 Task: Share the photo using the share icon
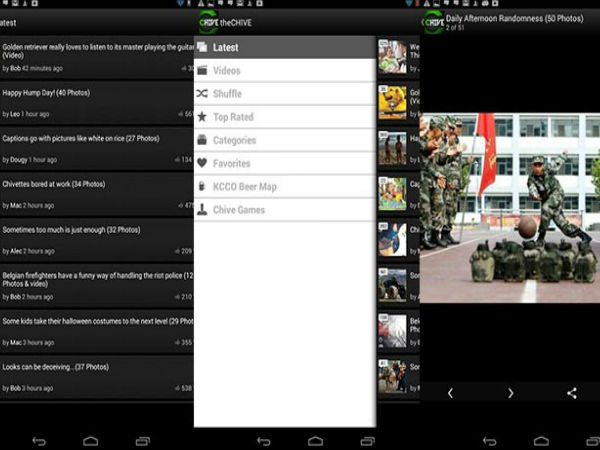click(x=572, y=393)
